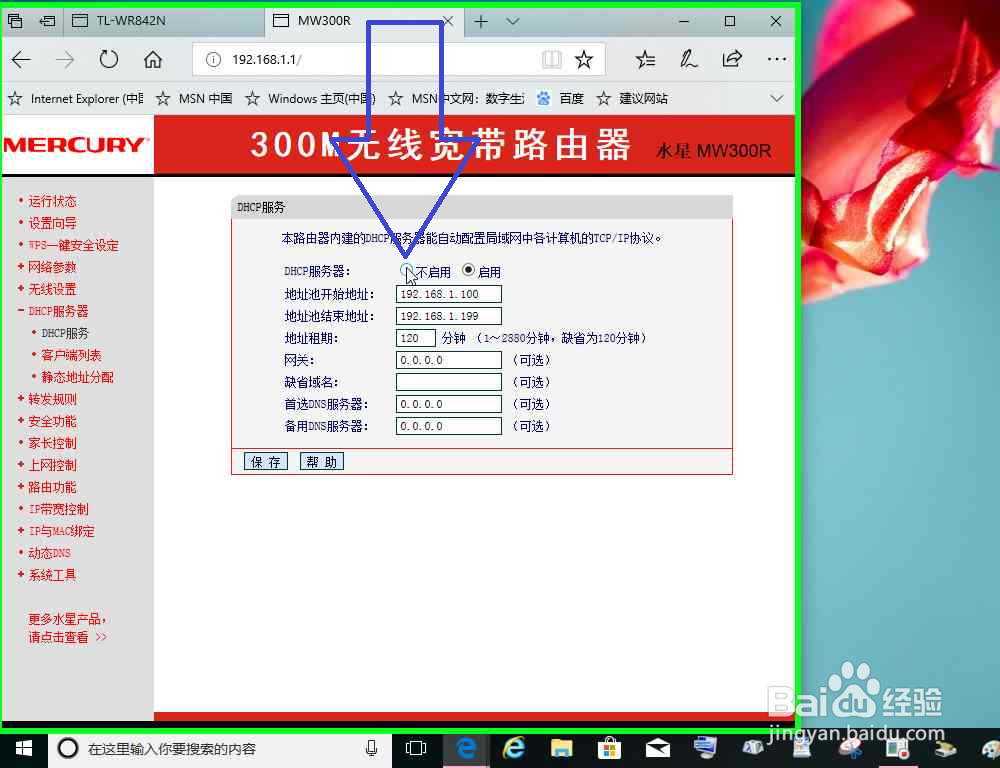Viewport: 1000px width, 768px height.
Task: Select DHCP 启用 radio button
Action: [469, 270]
